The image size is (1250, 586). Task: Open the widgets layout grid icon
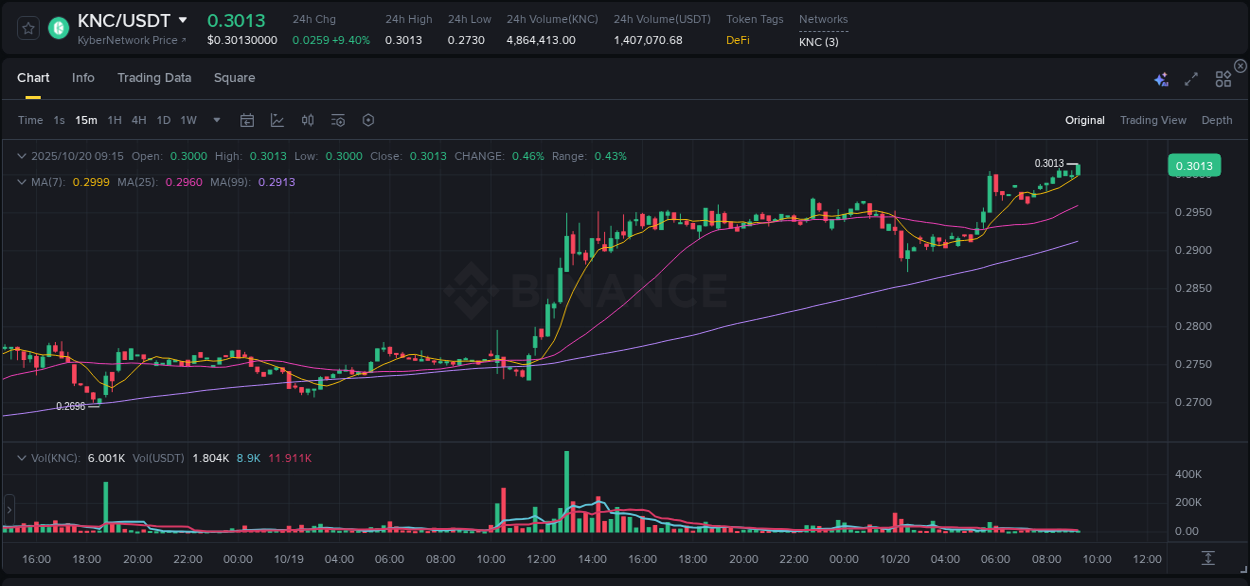coord(1223,77)
